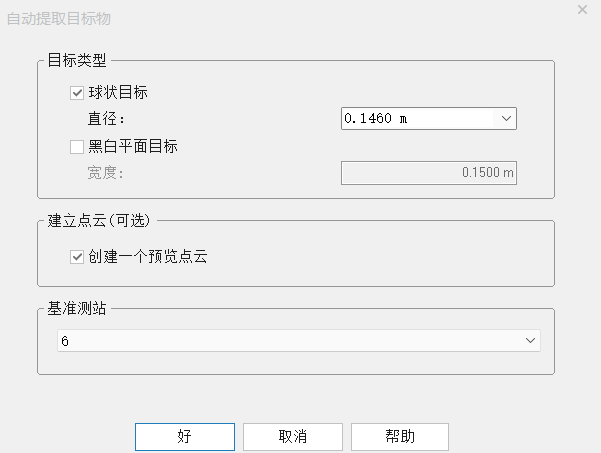Uncheck the 球状目标 checkbox
This screenshot has width=601, height=453.
click(77, 93)
